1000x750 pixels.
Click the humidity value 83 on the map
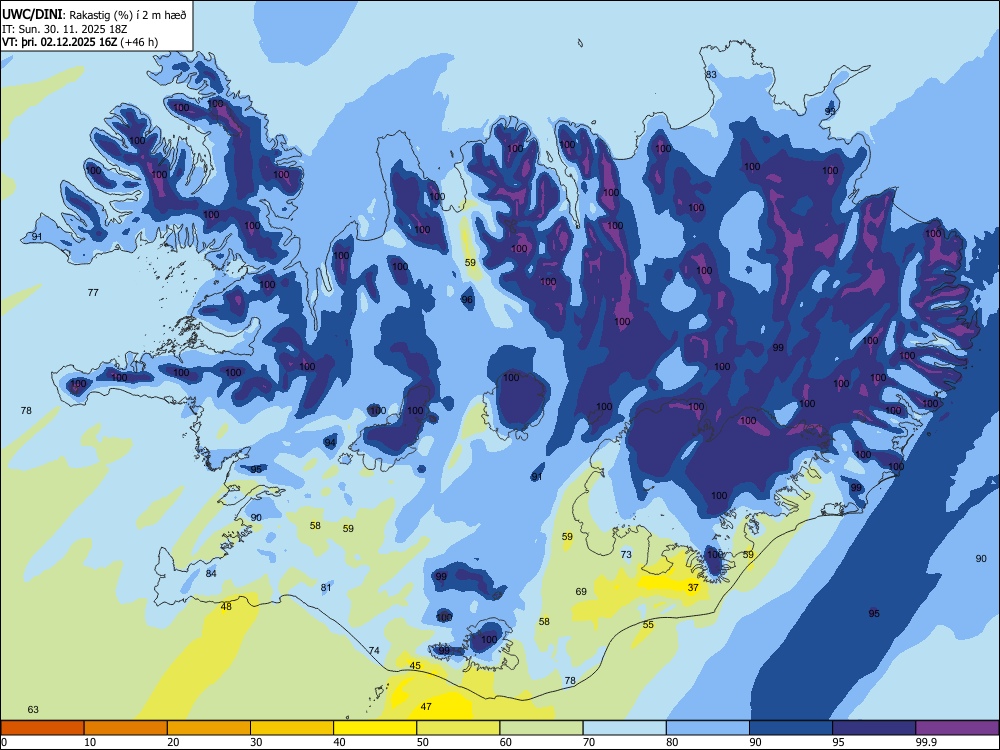tap(710, 74)
